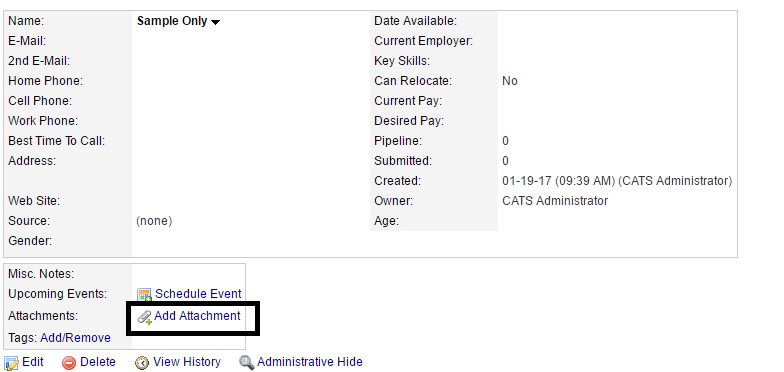Screen dimensions: 784x372
Task: Open the Edit link
Action: pos(33,362)
